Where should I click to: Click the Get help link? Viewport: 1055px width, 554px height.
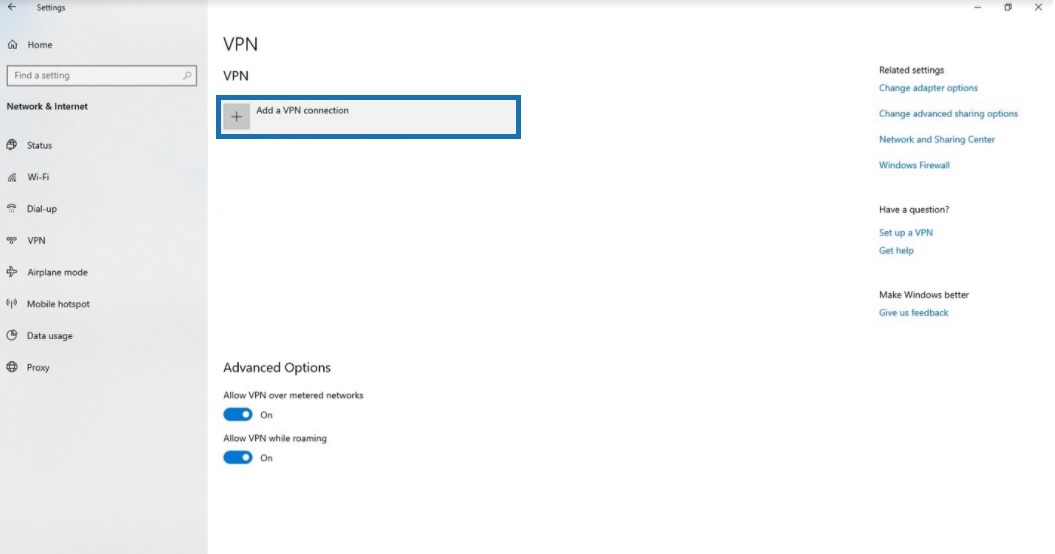click(896, 250)
